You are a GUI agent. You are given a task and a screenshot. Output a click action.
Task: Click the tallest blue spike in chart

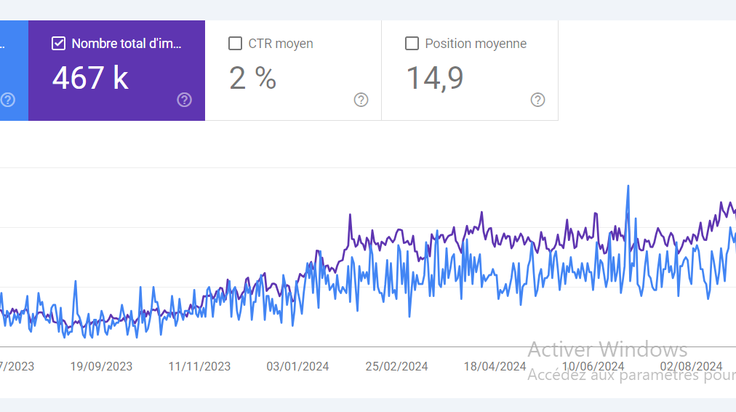pos(628,188)
